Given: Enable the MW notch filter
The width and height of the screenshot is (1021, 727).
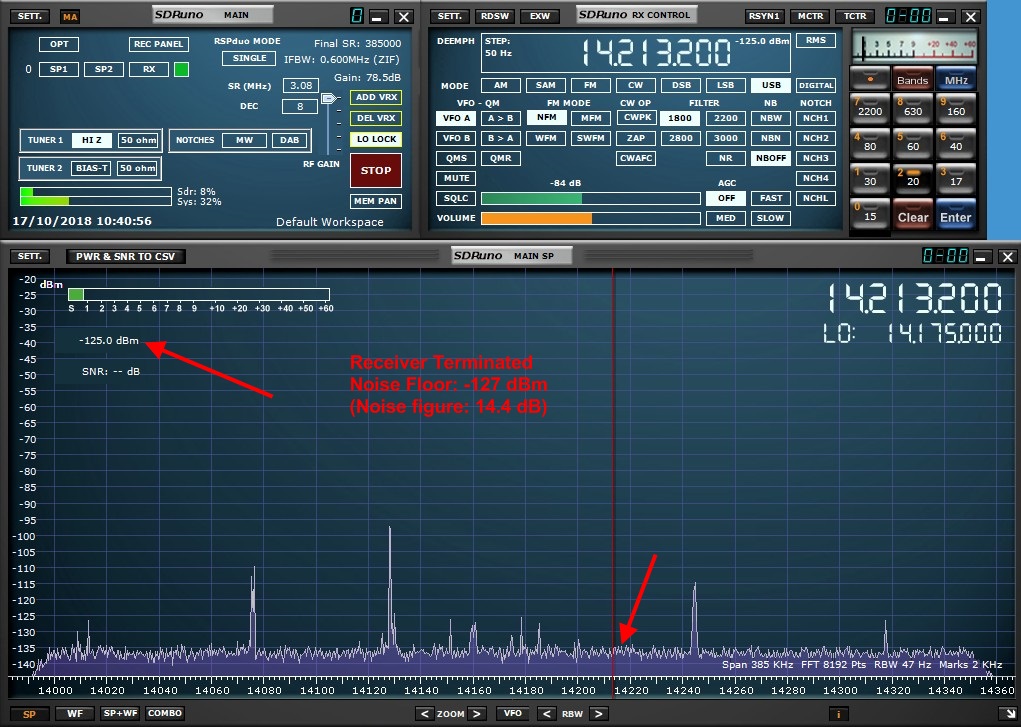Looking at the screenshot, I should pyautogui.click(x=244, y=140).
